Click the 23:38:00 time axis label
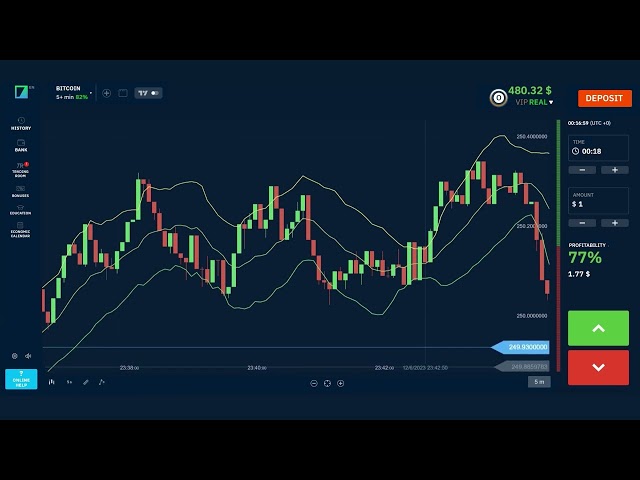 pyautogui.click(x=129, y=368)
